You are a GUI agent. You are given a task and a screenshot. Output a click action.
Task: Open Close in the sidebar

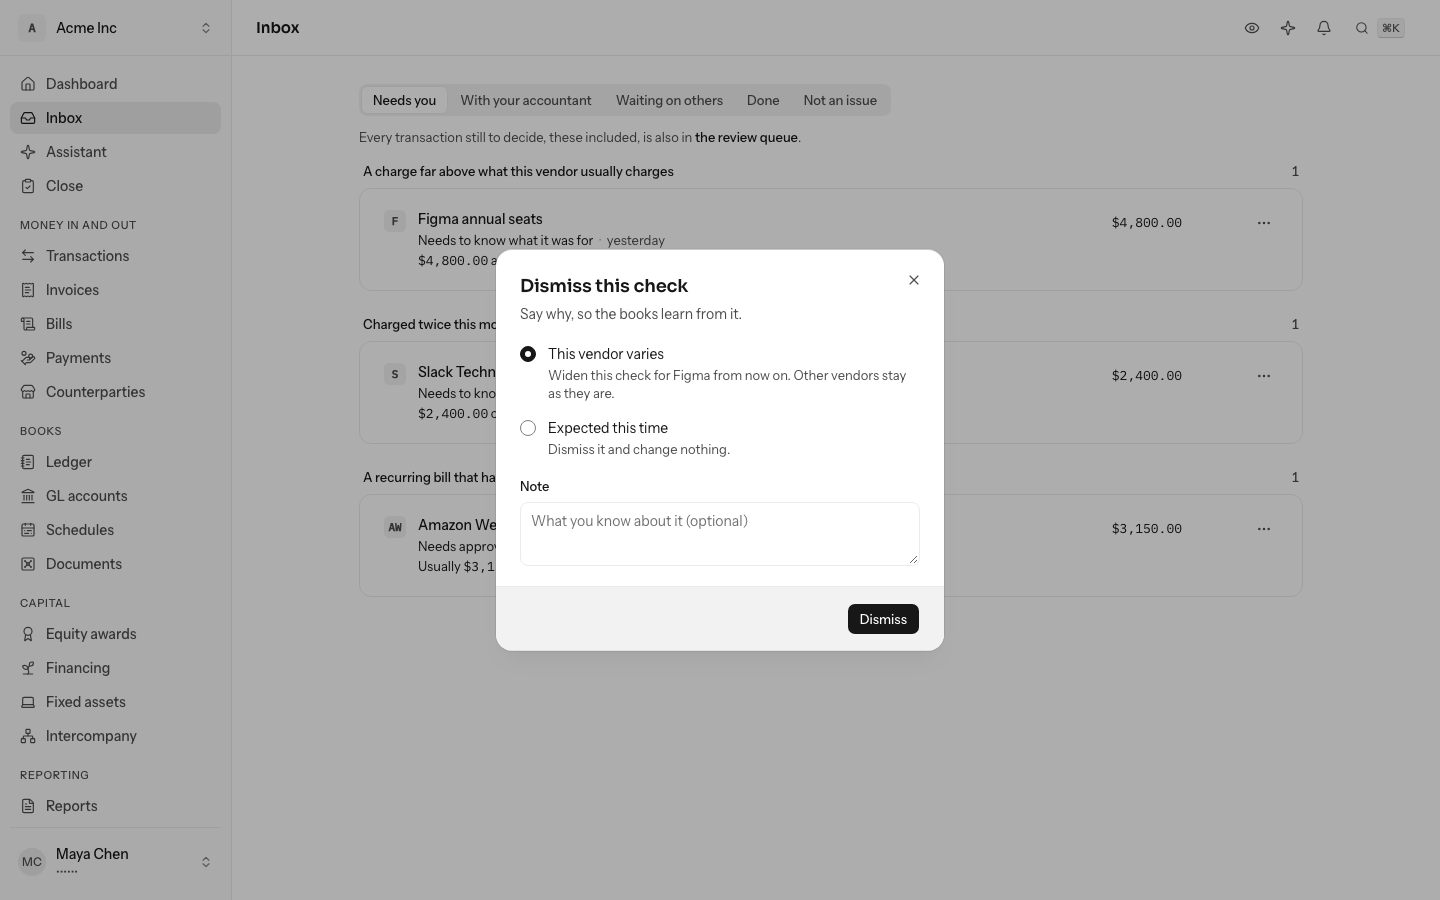tap(116, 186)
